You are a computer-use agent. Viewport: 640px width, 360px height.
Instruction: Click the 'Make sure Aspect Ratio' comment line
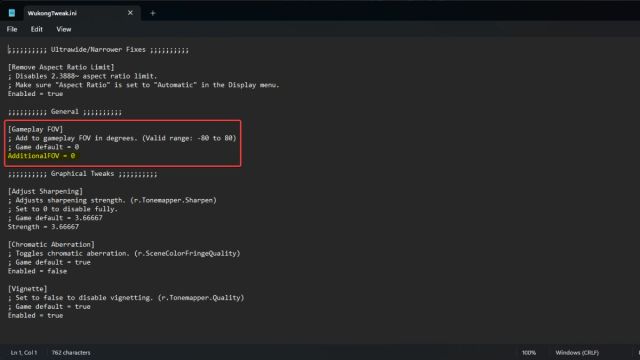[x=144, y=85]
